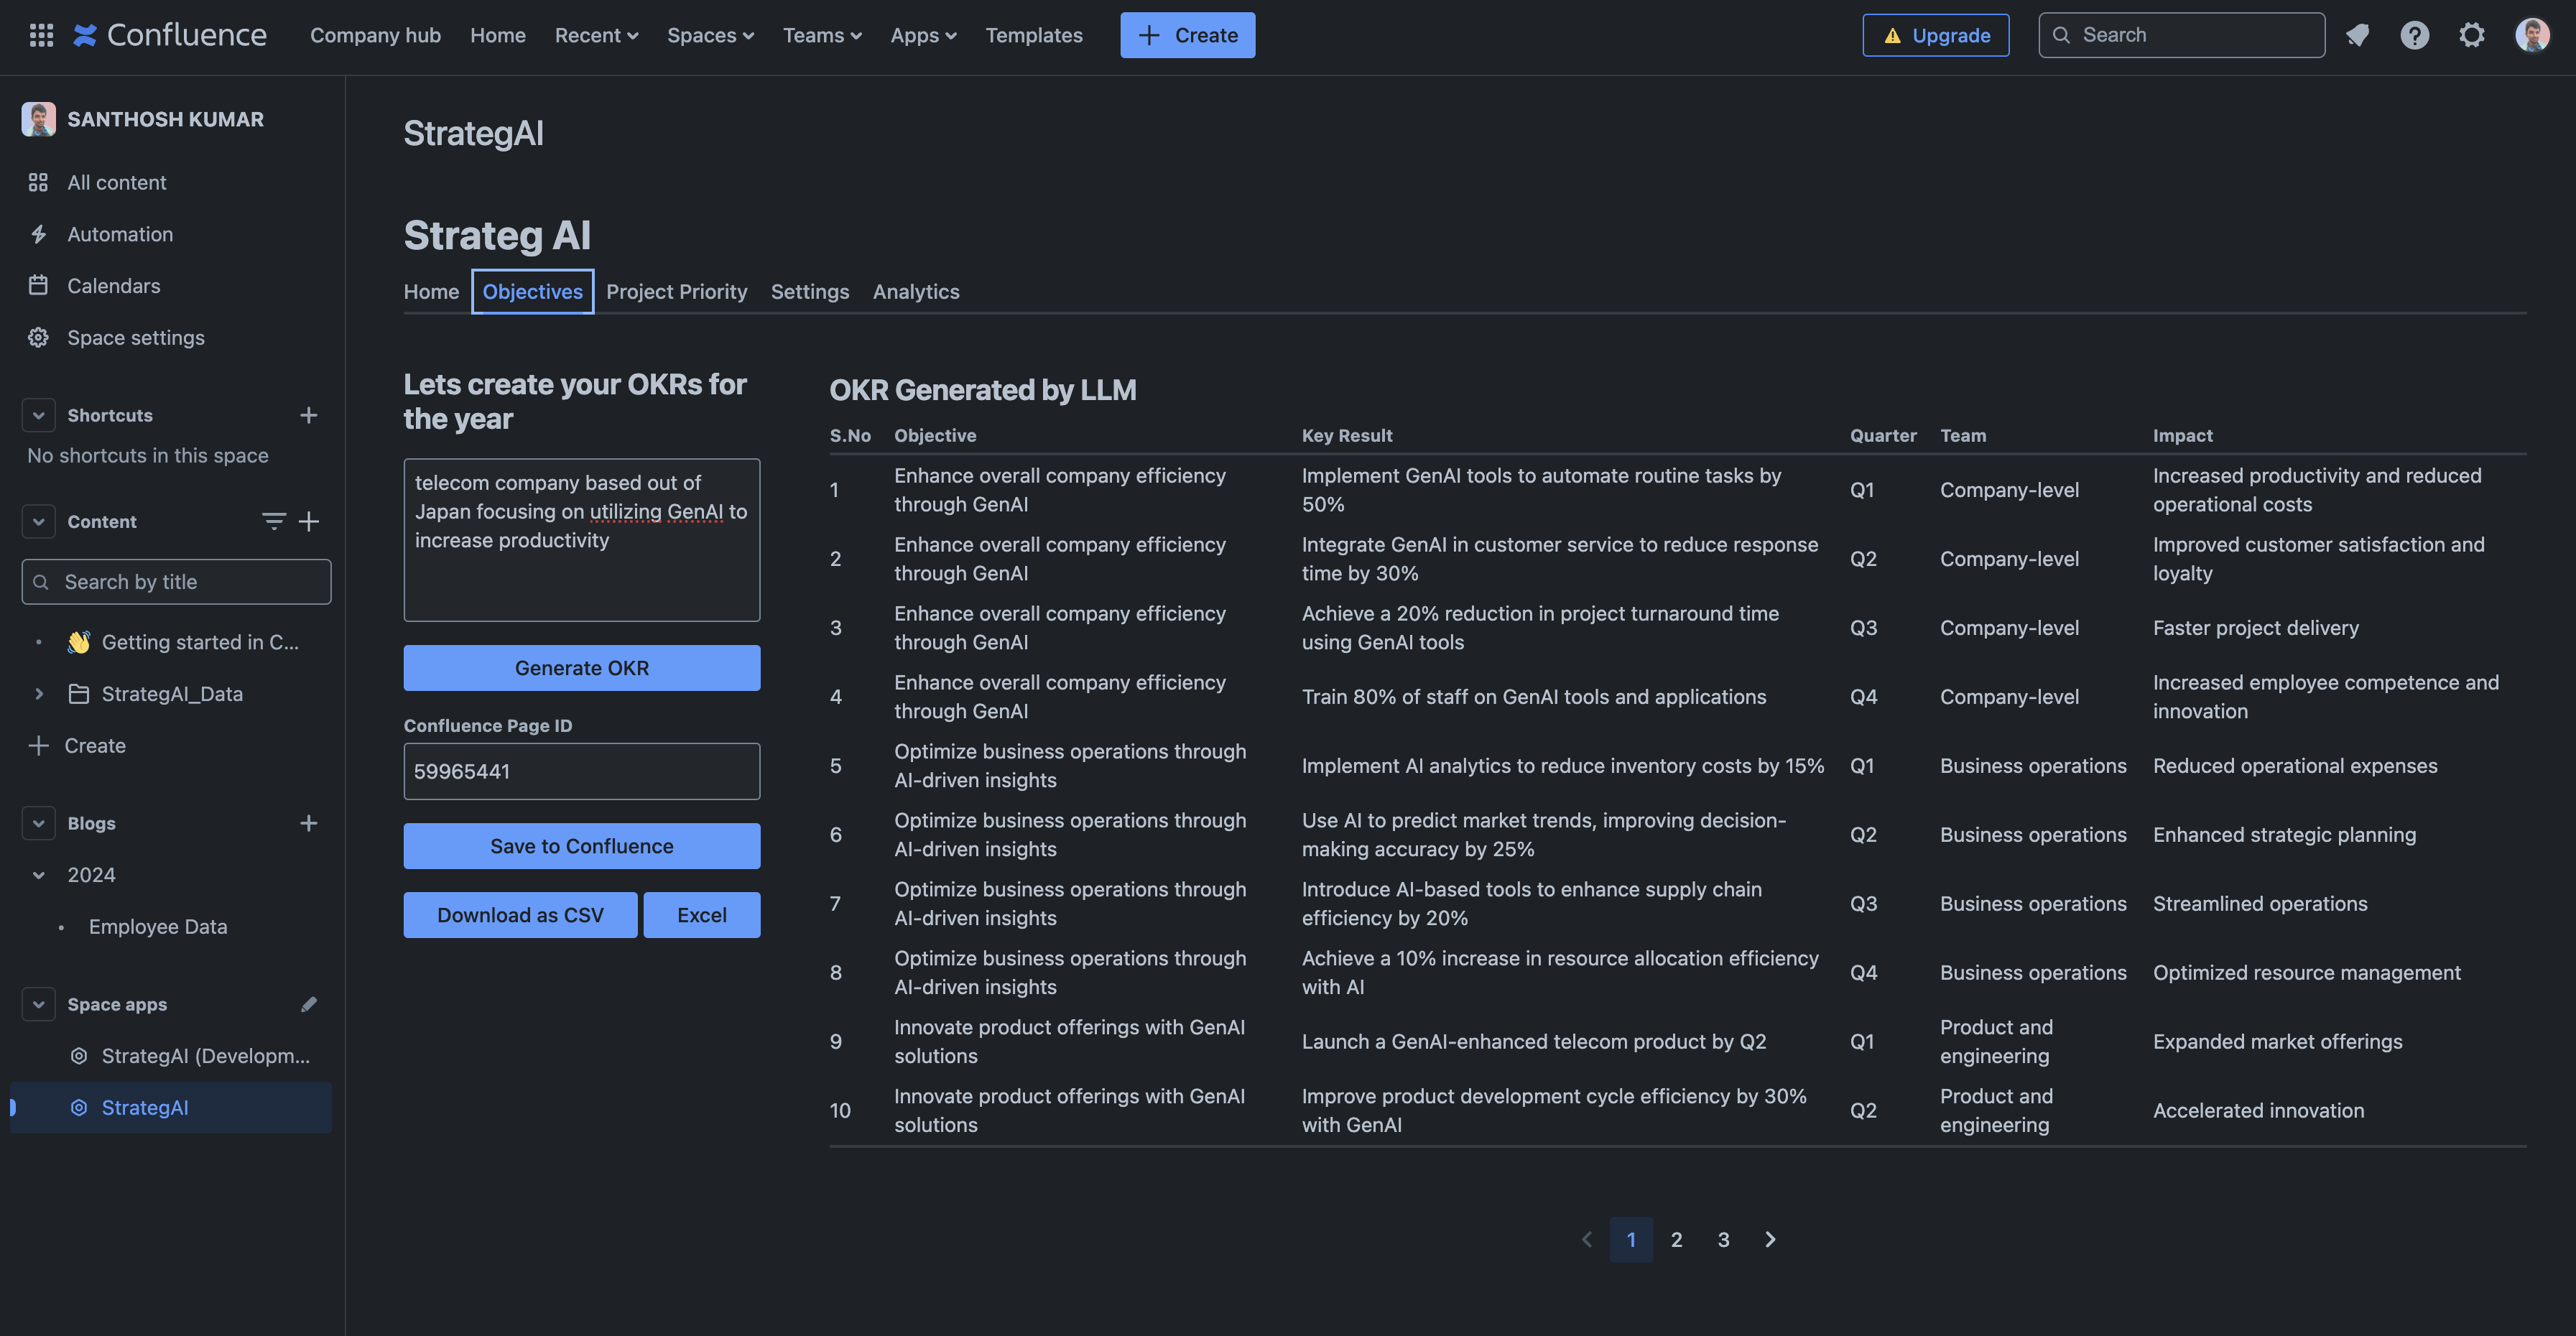Click the add shortcut plus icon
Screen dimensions: 2576x1336
(309, 415)
